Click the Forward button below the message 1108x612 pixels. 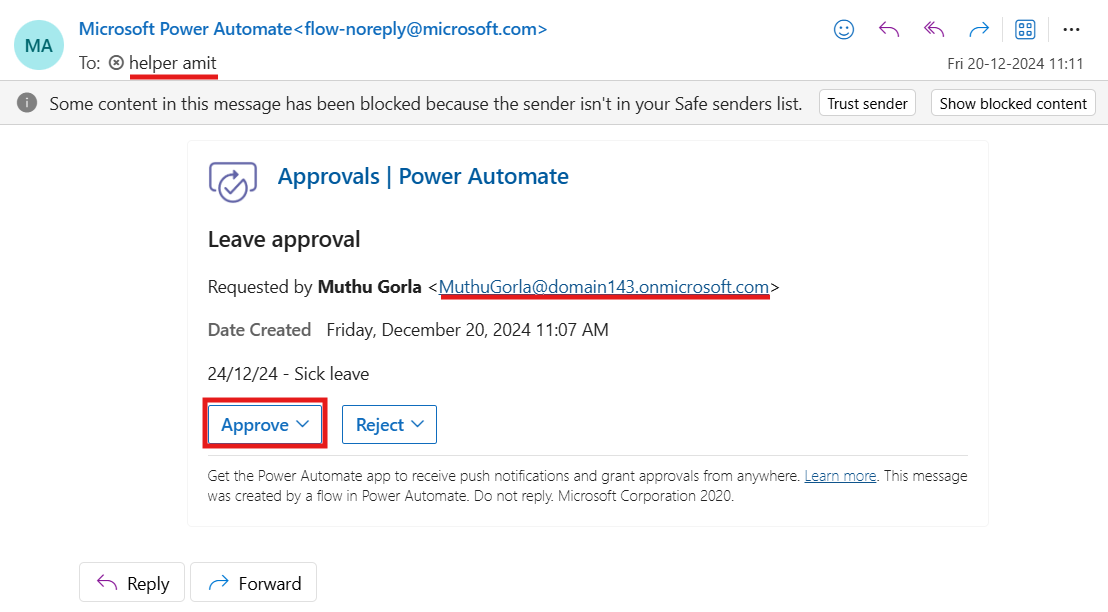pyautogui.click(x=254, y=583)
